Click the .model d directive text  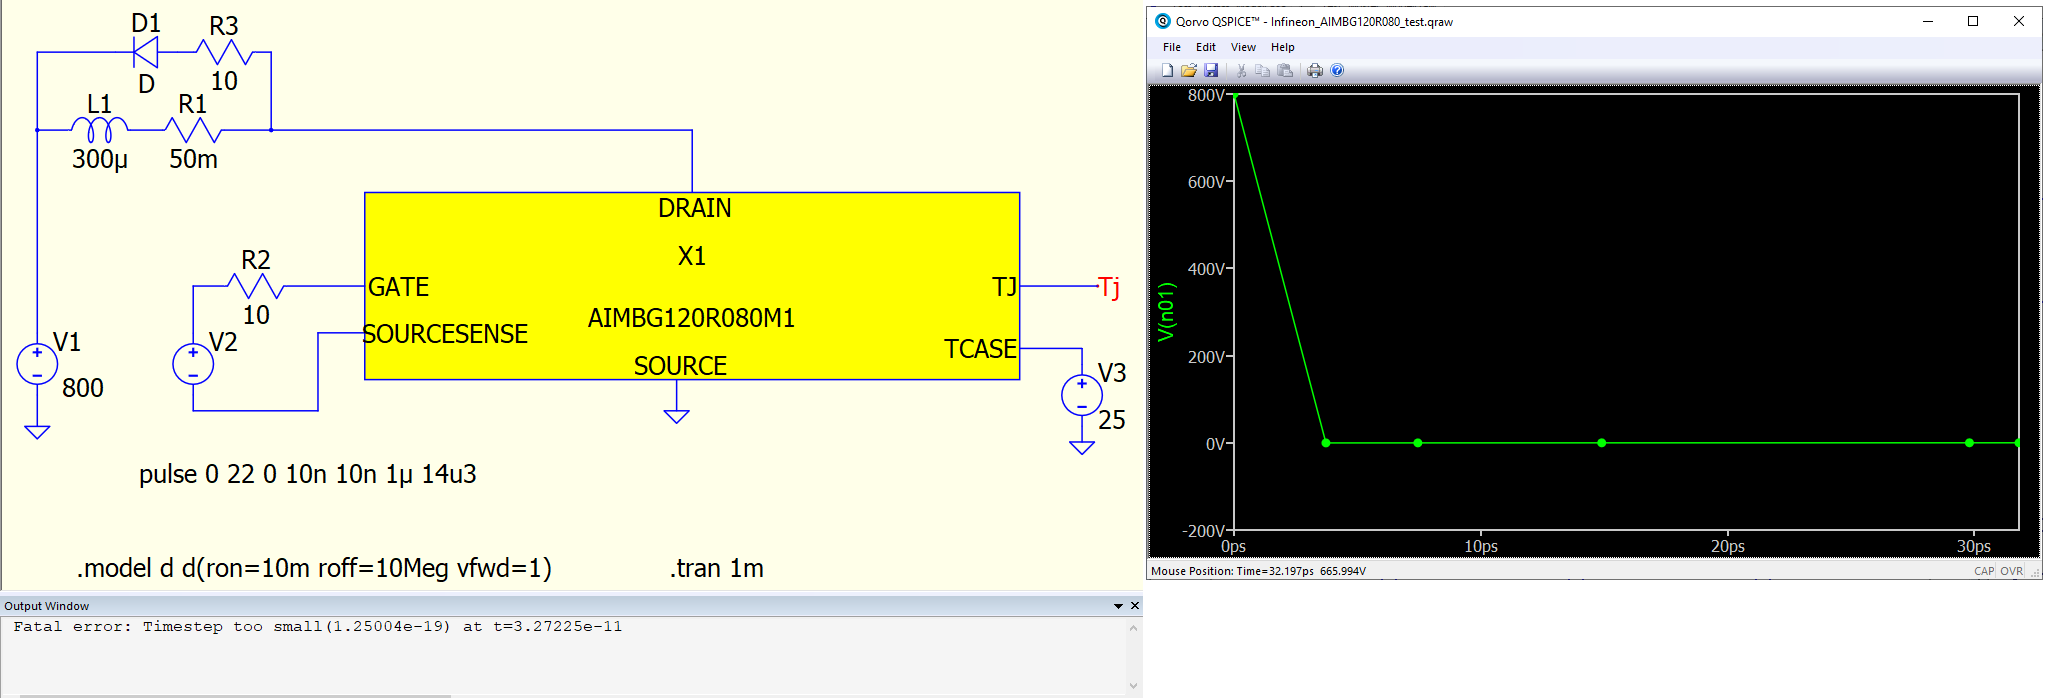[314, 568]
